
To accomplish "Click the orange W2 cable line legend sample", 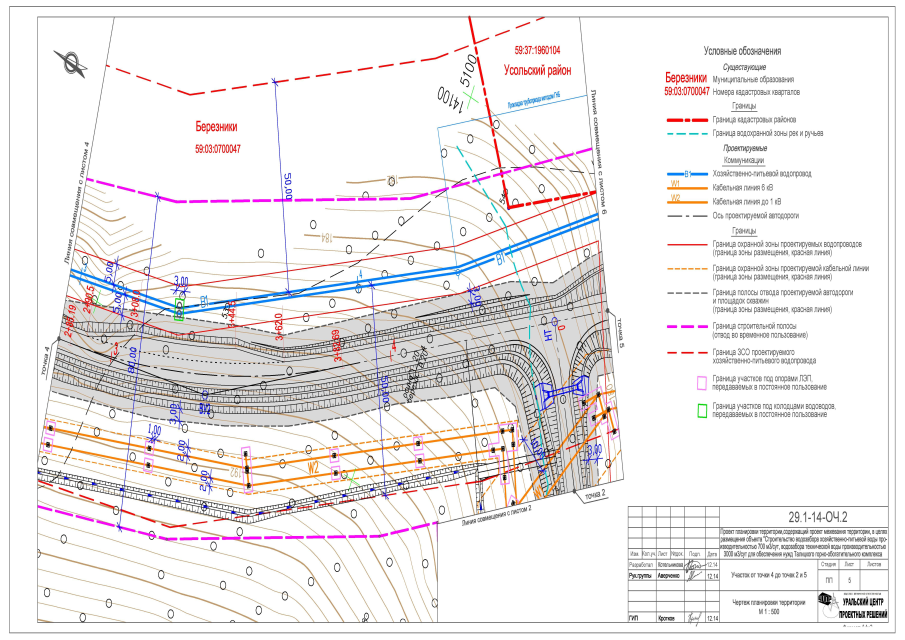I will pyautogui.click(x=687, y=198).
